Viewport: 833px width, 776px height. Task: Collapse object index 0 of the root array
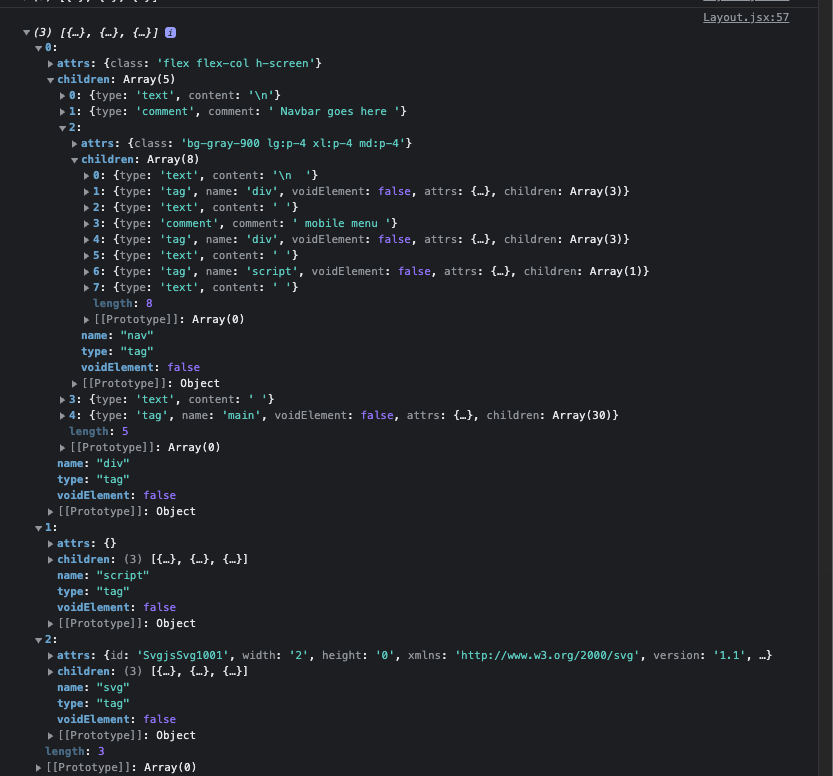pos(38,48)
